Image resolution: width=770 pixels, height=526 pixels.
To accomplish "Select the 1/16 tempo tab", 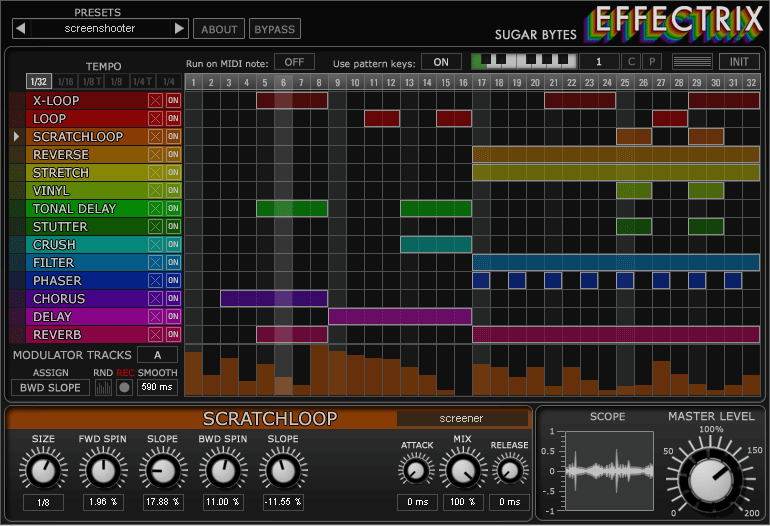I will coord(65,82).
